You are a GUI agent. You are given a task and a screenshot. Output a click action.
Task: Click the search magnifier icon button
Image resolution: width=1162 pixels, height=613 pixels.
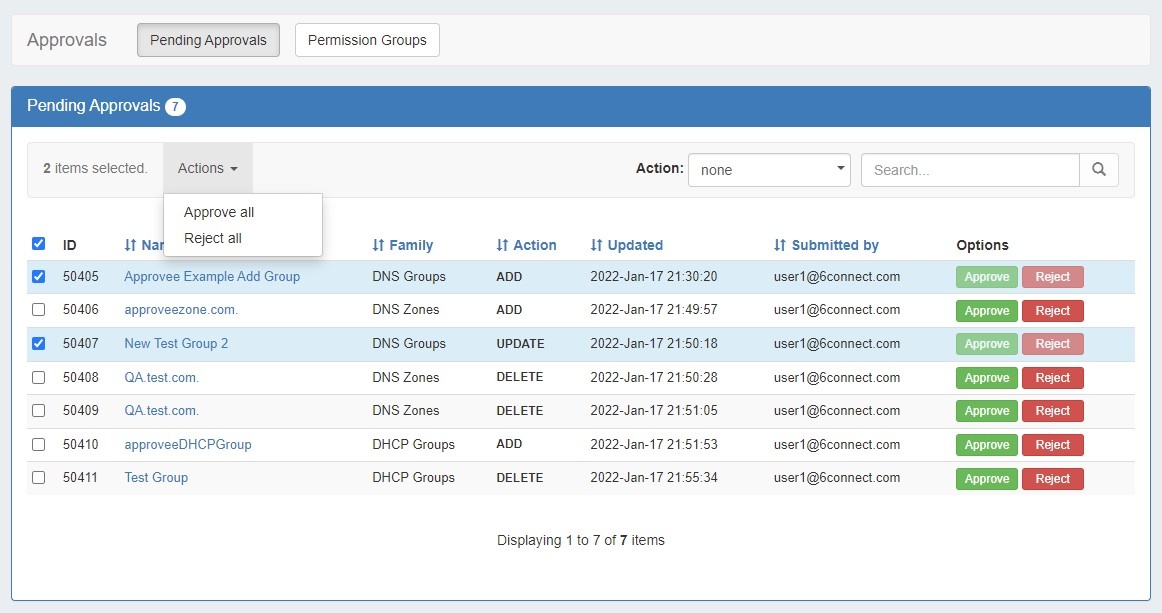point(1098,170)
